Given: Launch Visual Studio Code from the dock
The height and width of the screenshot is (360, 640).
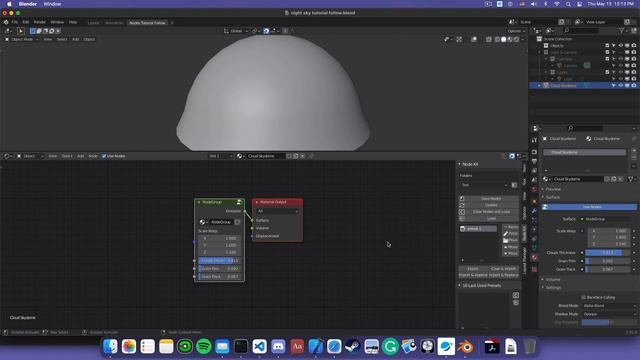Looking at the screenshot, I should tap(260, 347).
